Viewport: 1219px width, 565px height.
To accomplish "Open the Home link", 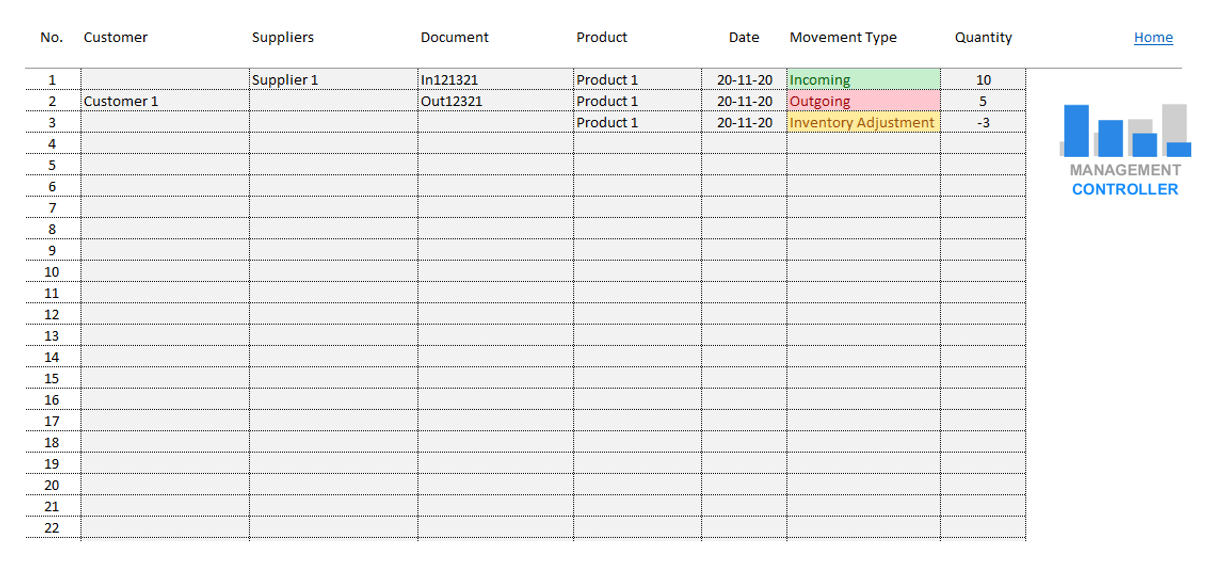I will [1153, 38].
